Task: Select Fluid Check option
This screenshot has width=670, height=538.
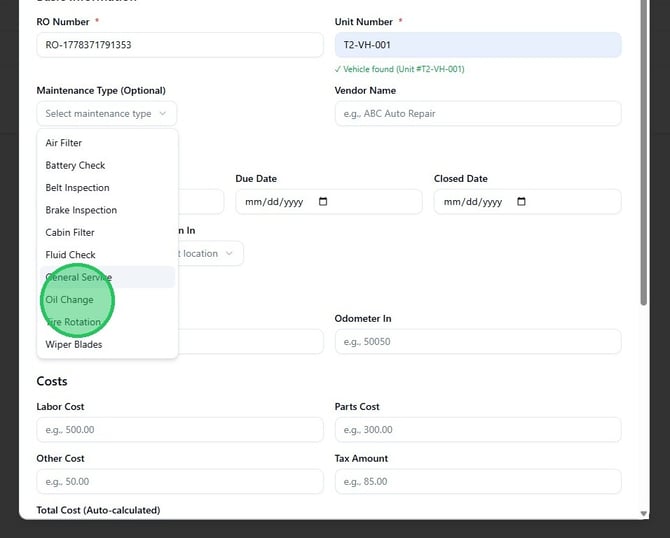Action: (x=107, y=255)
